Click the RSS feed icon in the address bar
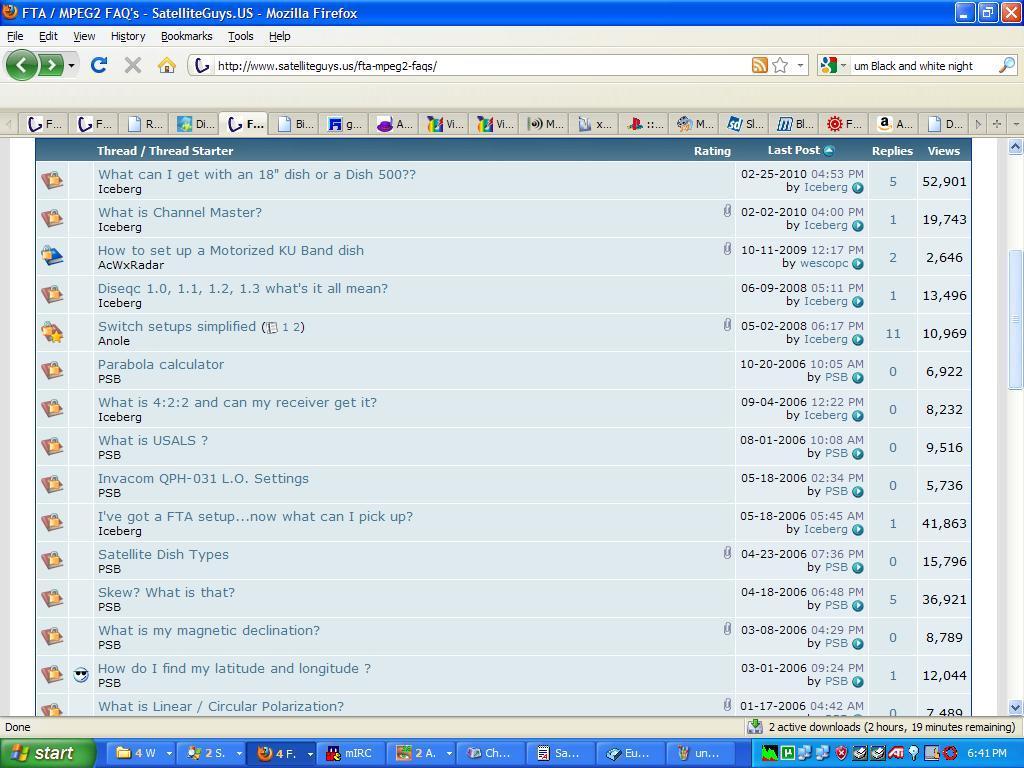 click(760, 65)
